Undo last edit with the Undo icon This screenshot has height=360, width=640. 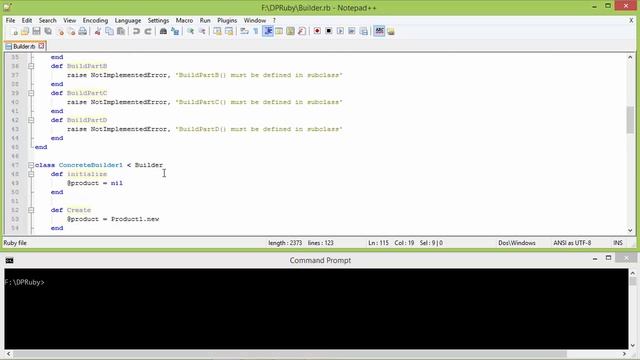(x=136, y=31)
